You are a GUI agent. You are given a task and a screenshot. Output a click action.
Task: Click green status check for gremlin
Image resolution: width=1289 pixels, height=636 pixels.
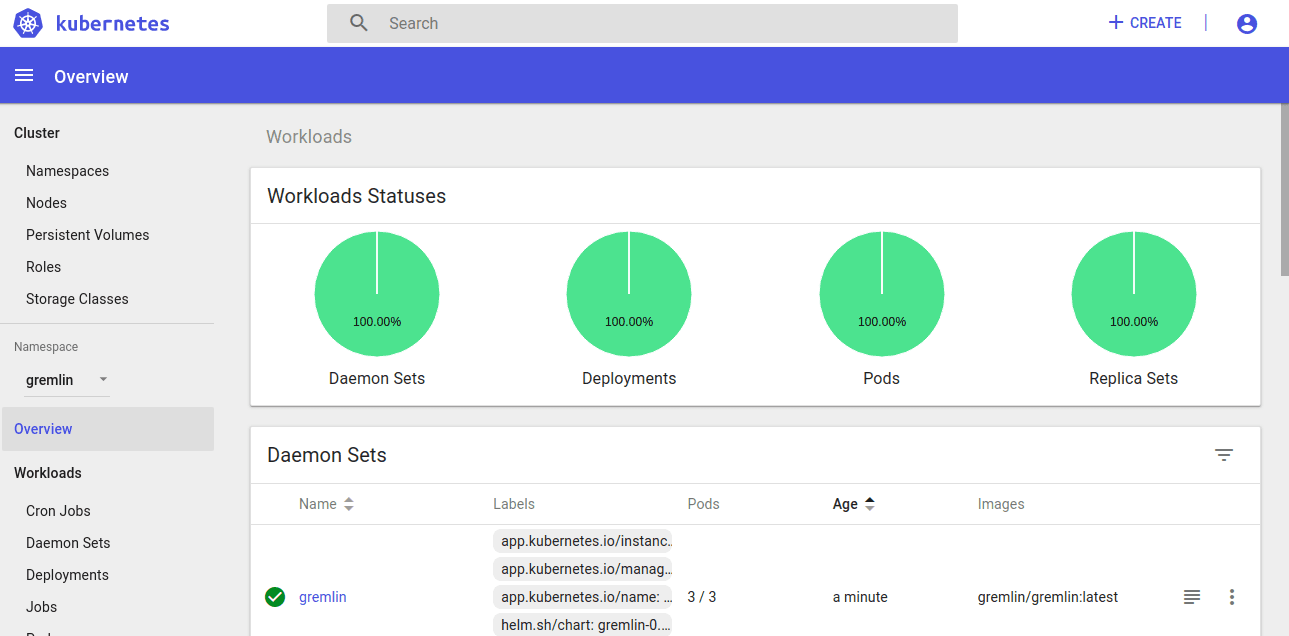(275, 597)
